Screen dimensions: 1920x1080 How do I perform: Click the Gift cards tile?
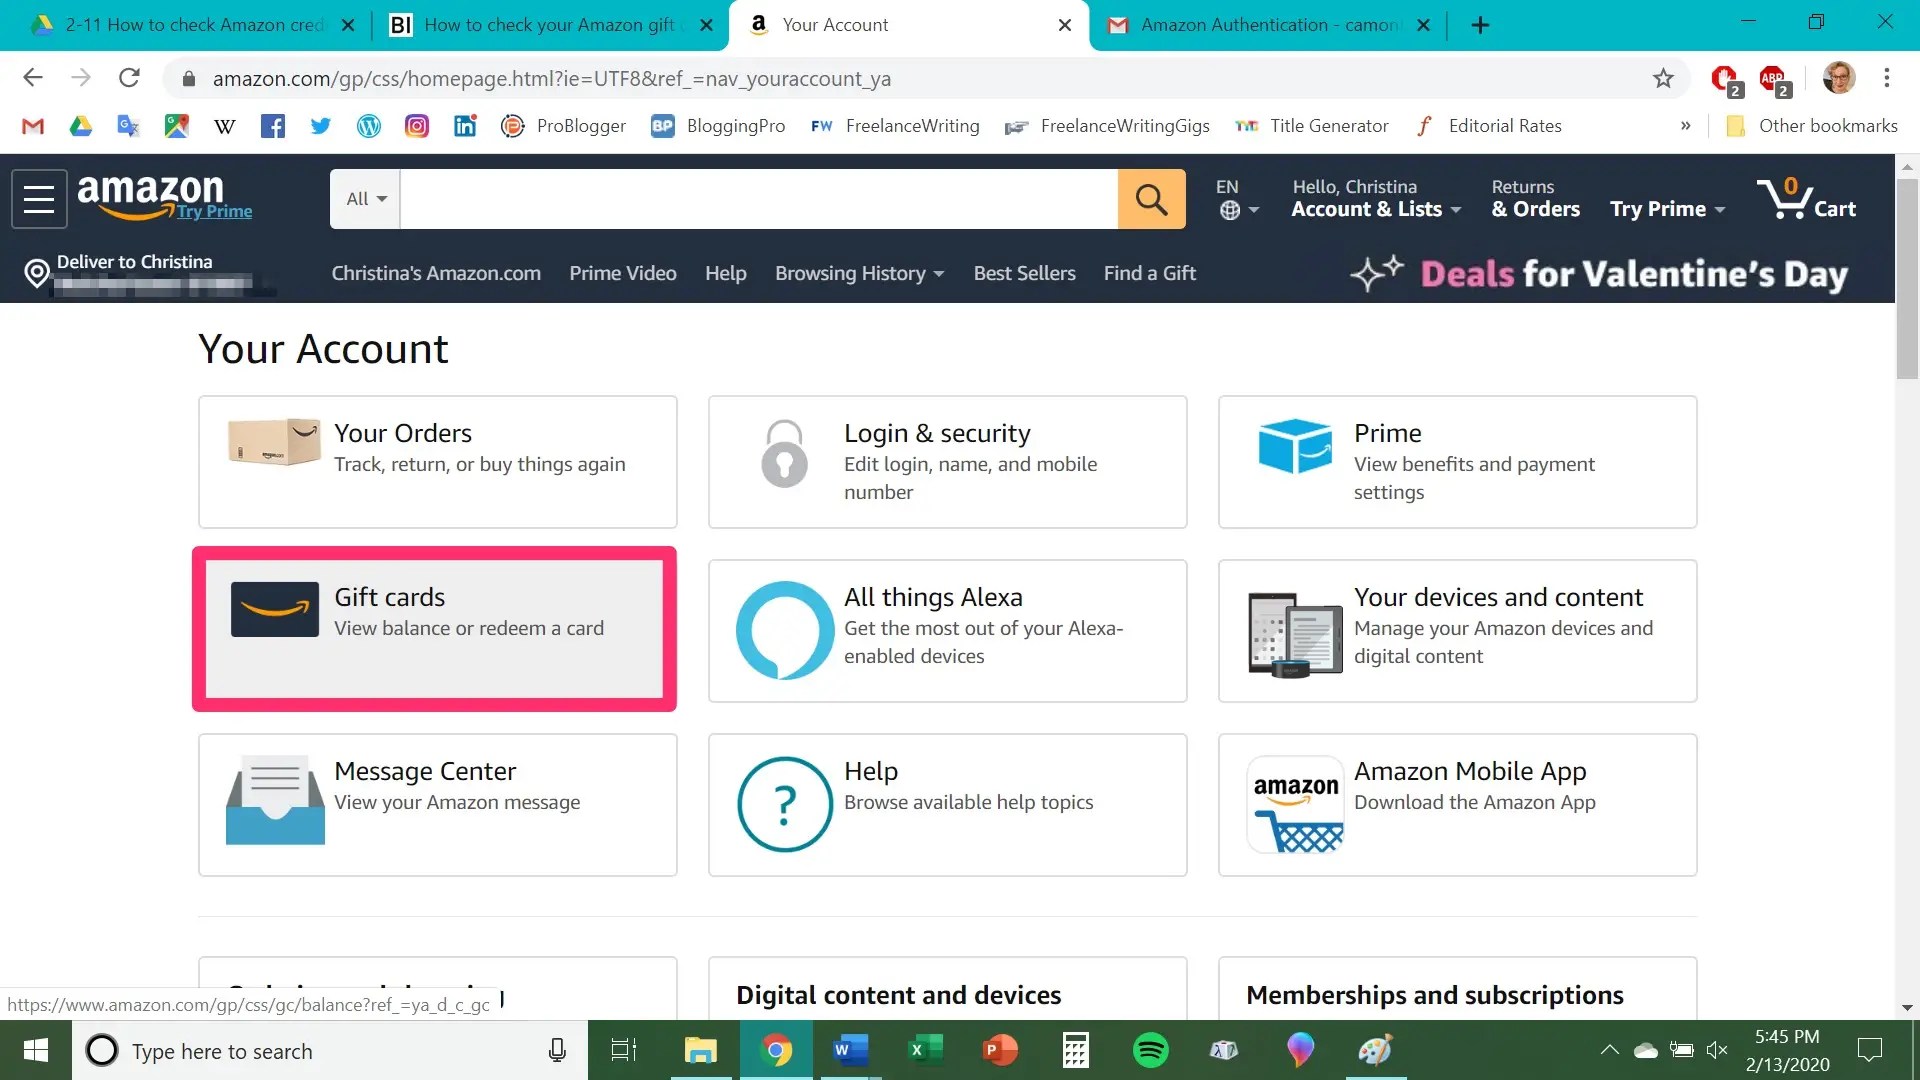click(434, 629)
